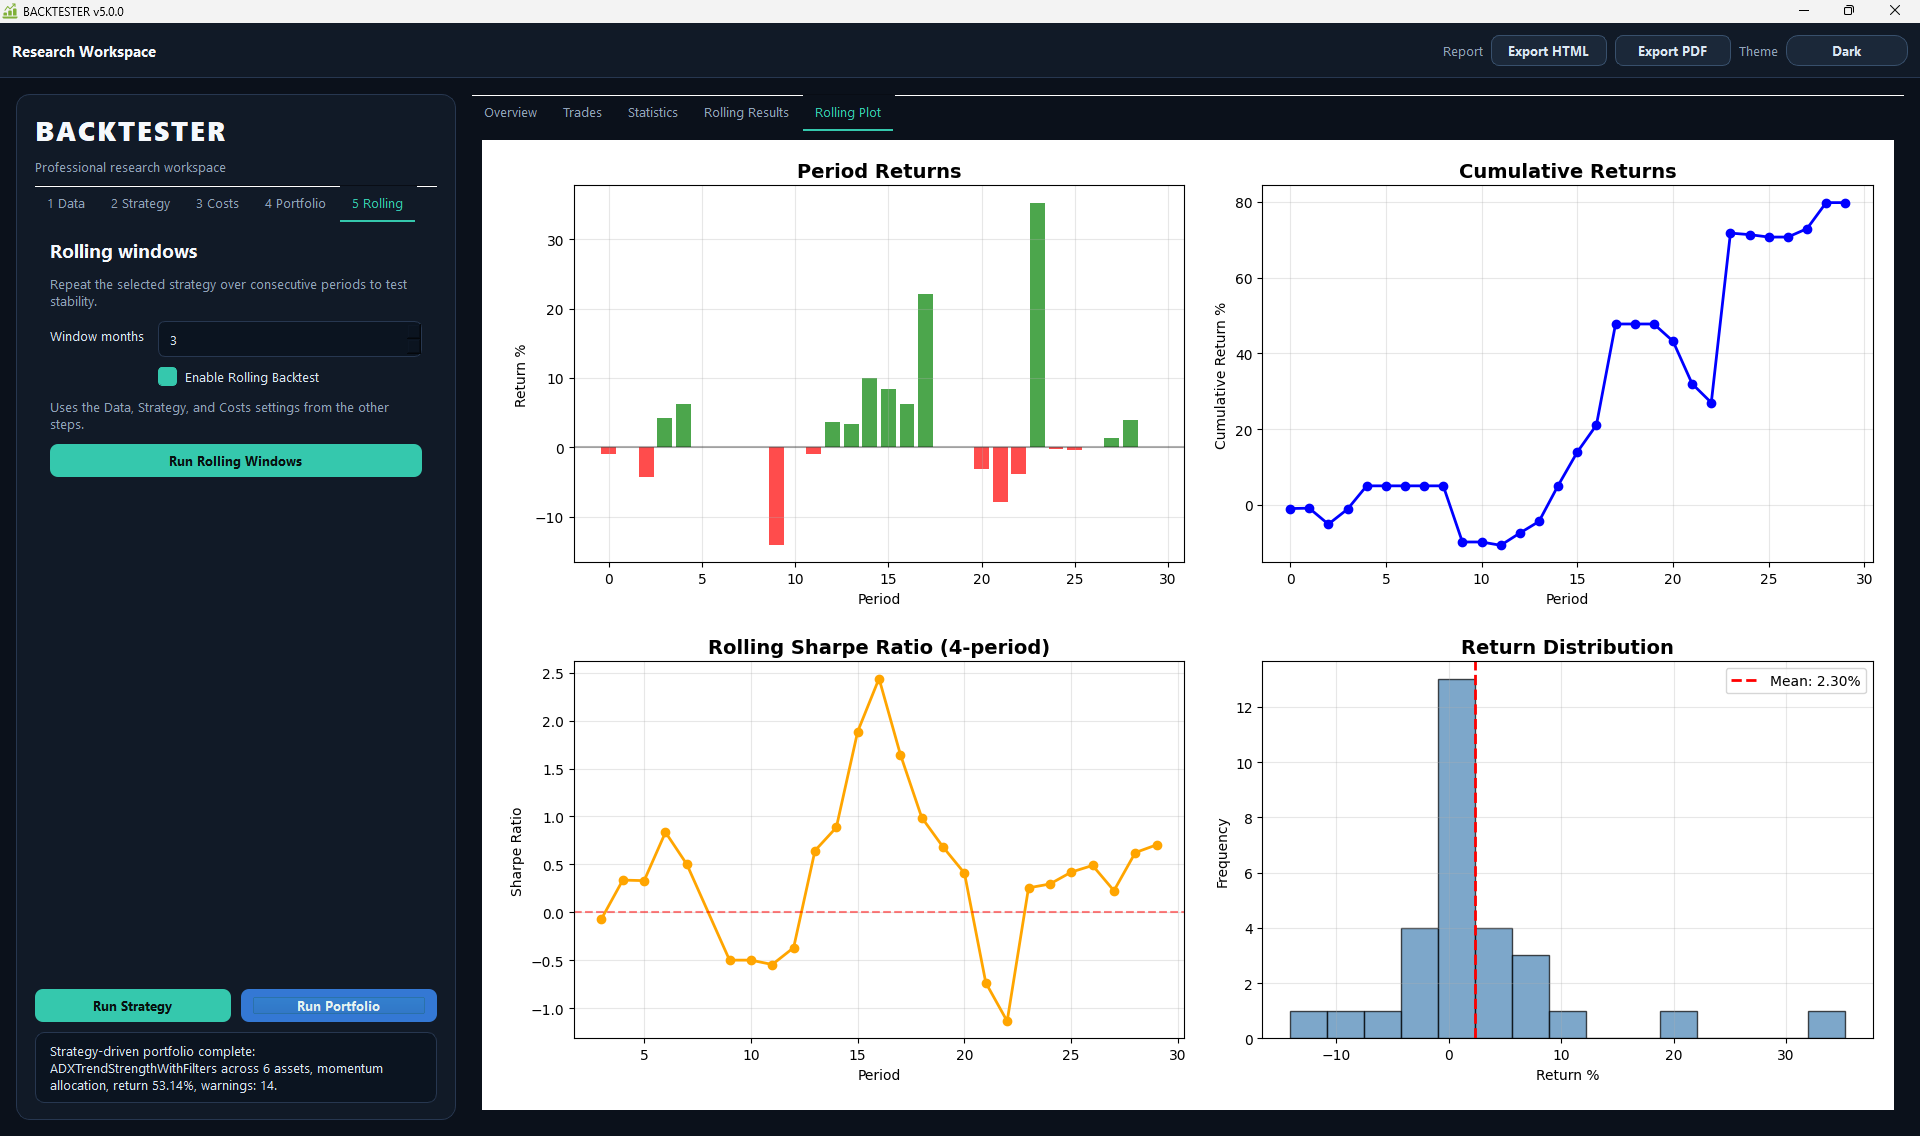Go to step 3 Costs

[x=217, y=203]
